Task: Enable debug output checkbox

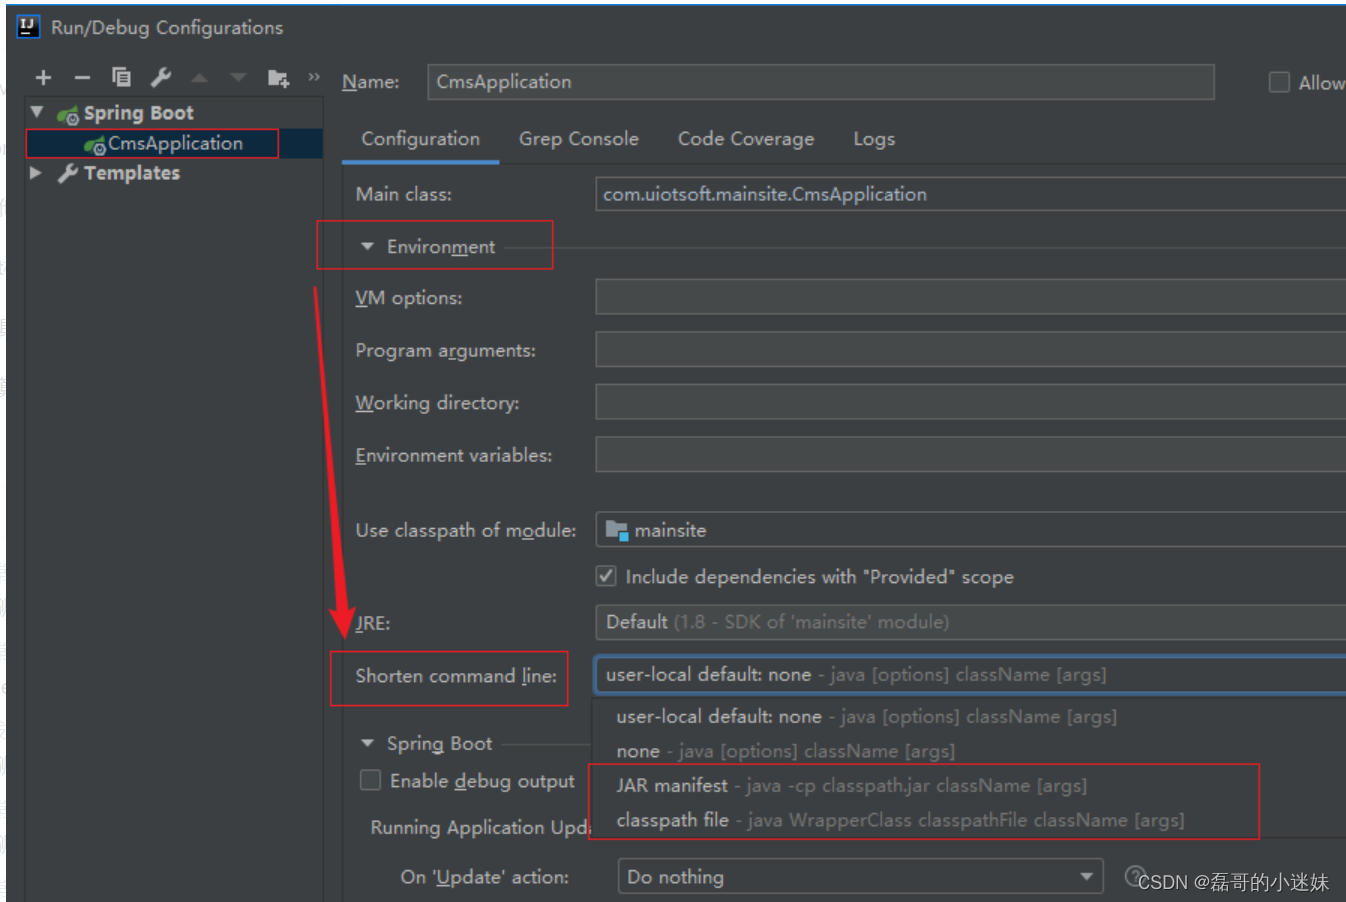Action: pyautogui.click(x=370, y=780)
